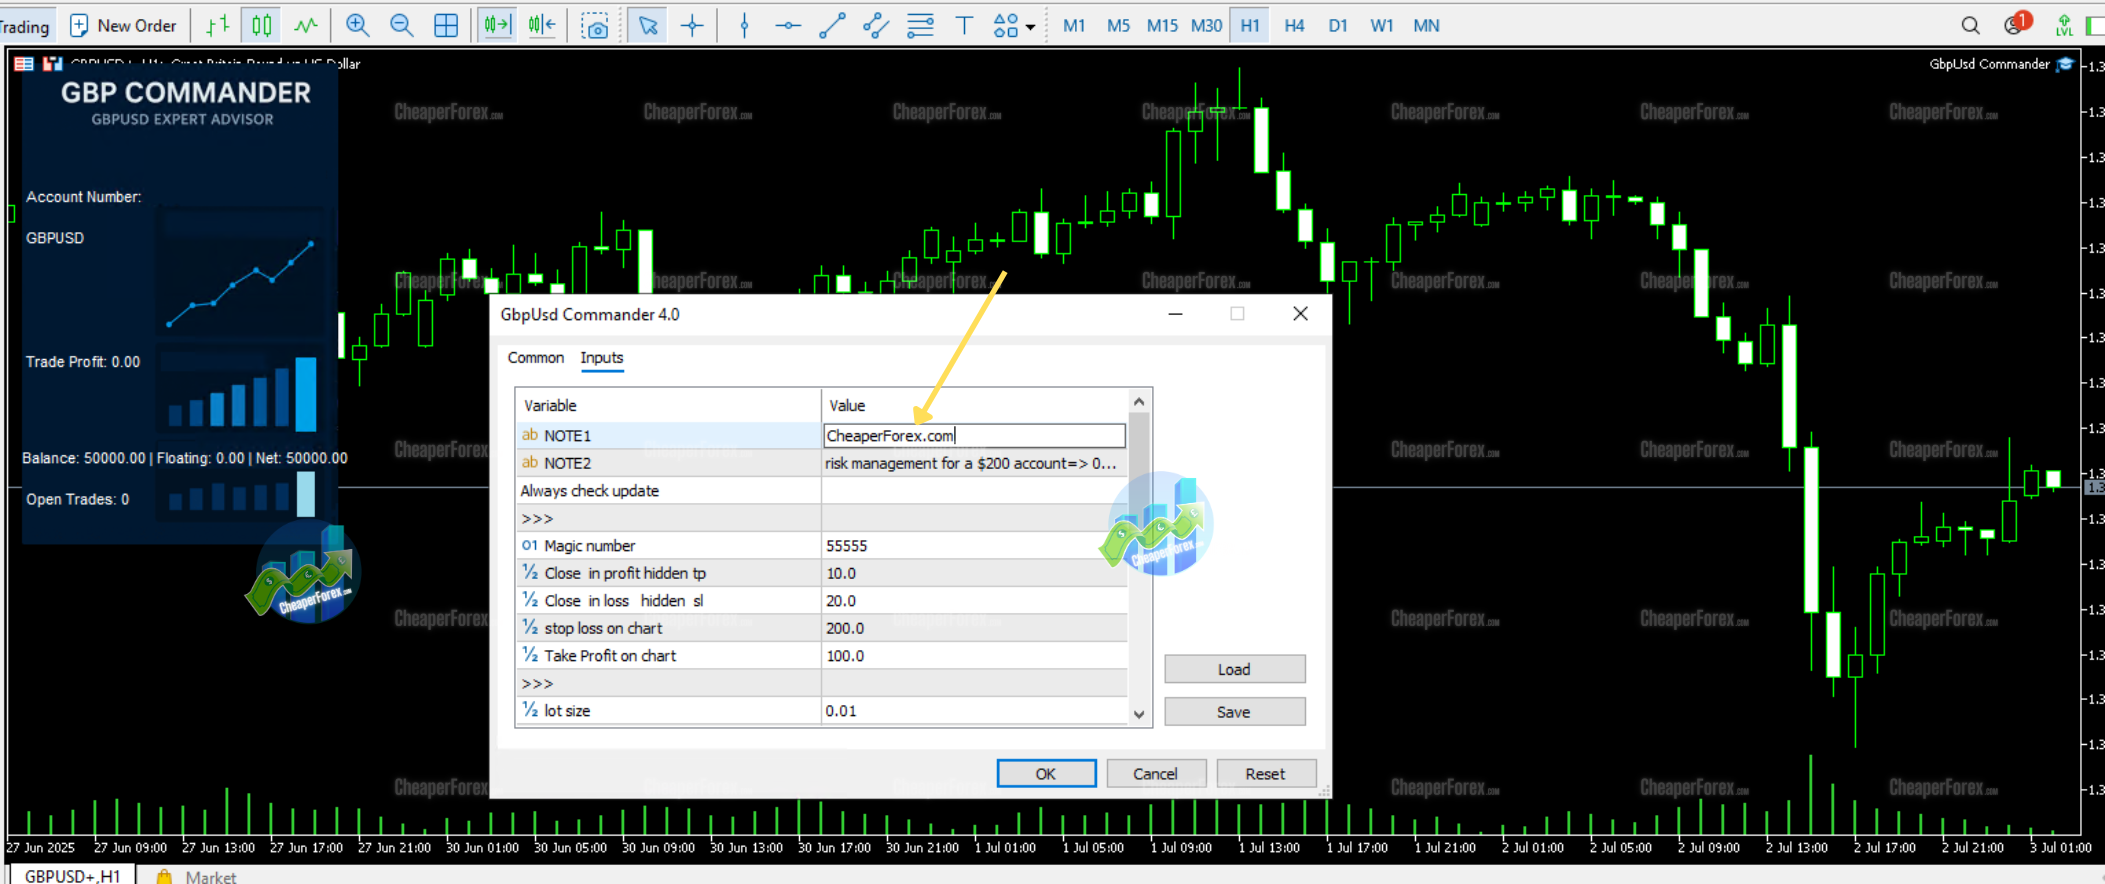
Task: Select the Always check update row
Action: point(821,490)
